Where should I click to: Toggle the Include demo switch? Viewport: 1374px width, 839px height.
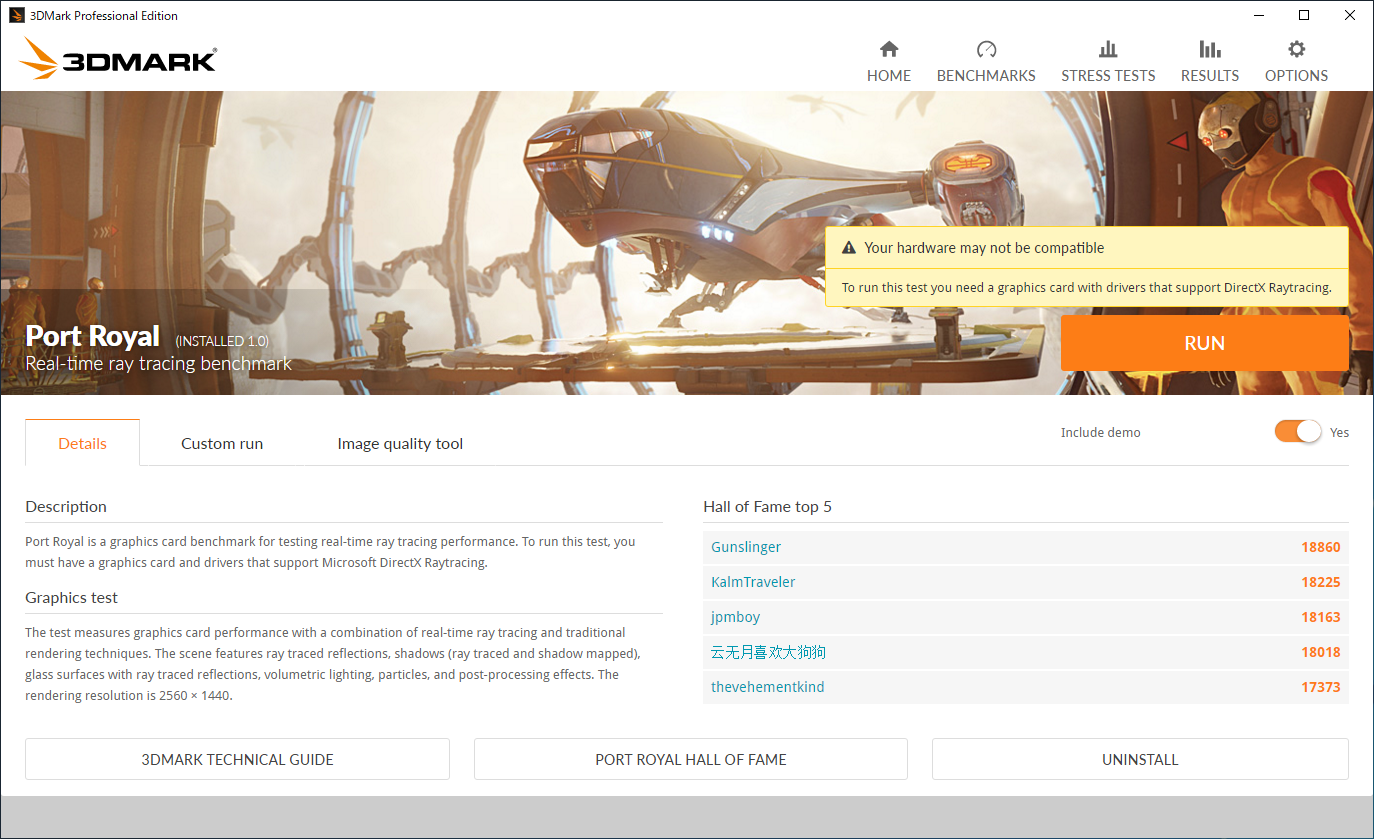[x=1298, y=432]
